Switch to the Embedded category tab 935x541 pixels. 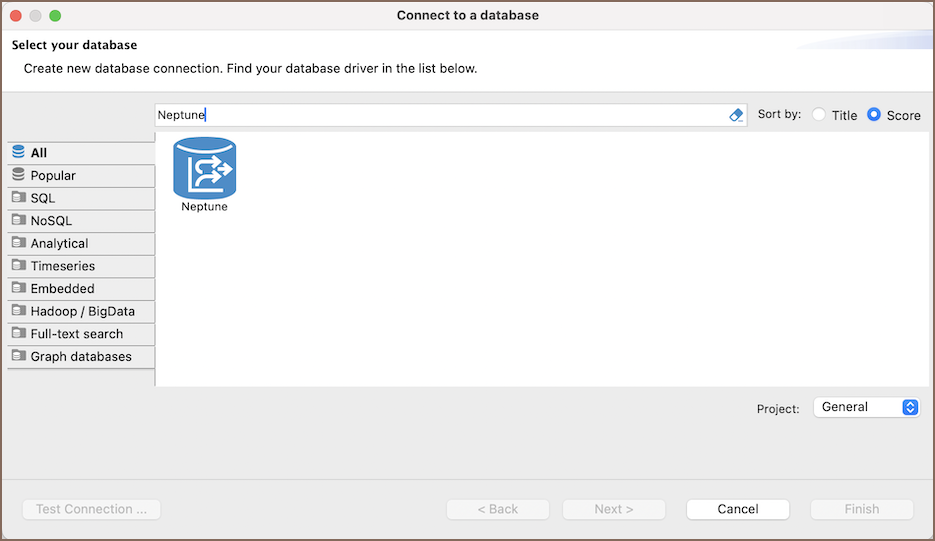(x=63, y=289)
